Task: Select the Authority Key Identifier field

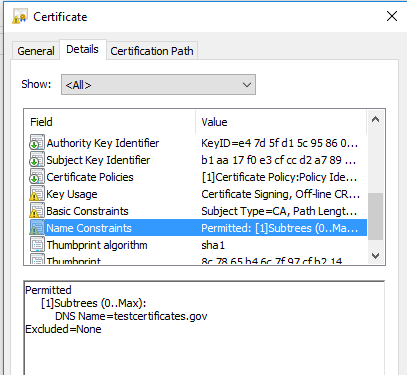Action: pyautogui.click(x=103, y=143)
